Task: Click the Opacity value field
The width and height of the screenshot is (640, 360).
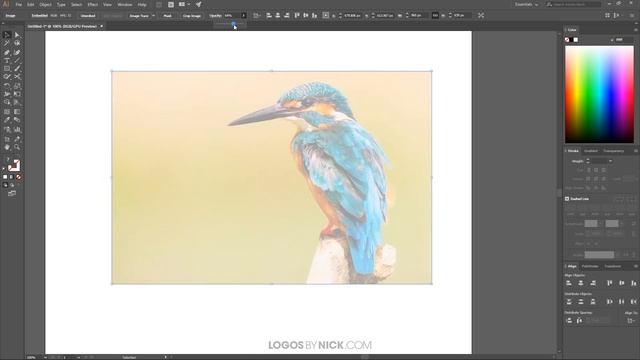Action: (231, 16)
